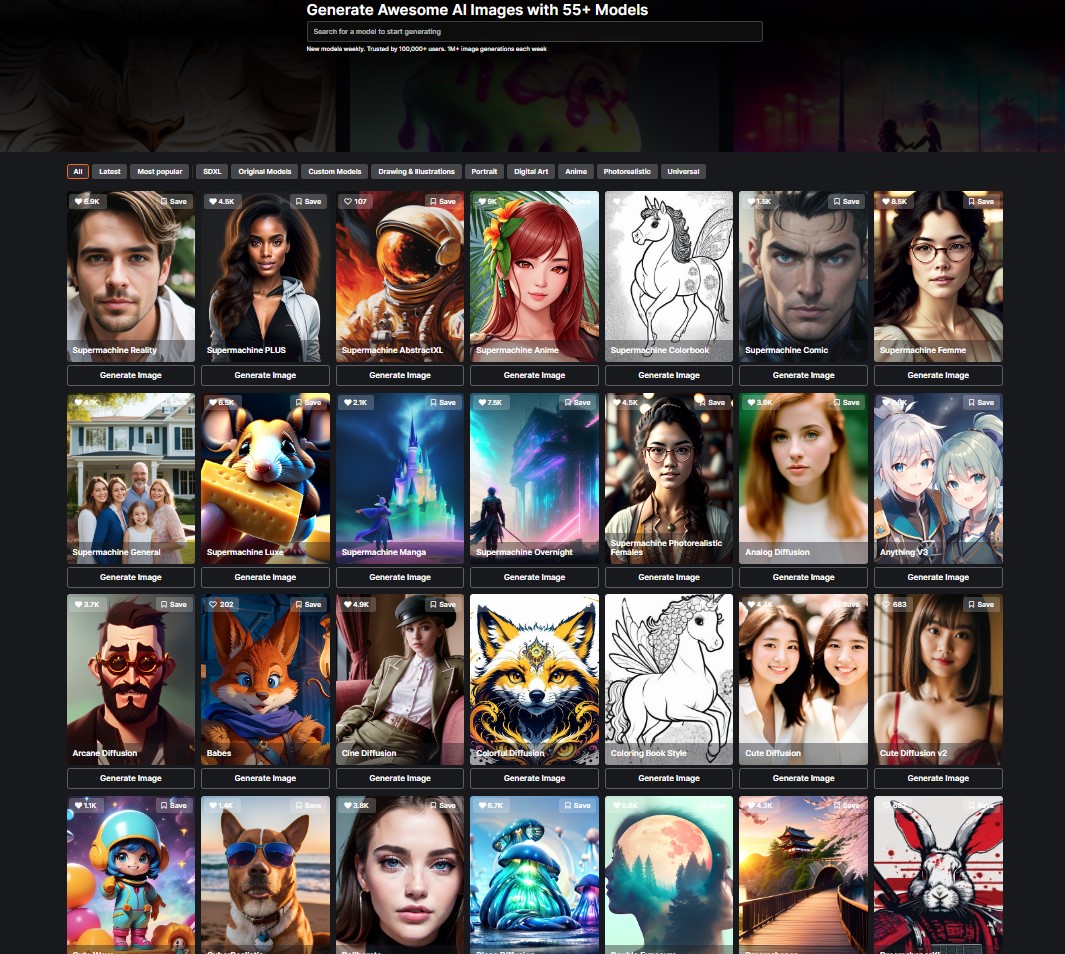Click the heart icon on Babes card
Screen dimensions: 1065x954
click(x=213, y=604)
